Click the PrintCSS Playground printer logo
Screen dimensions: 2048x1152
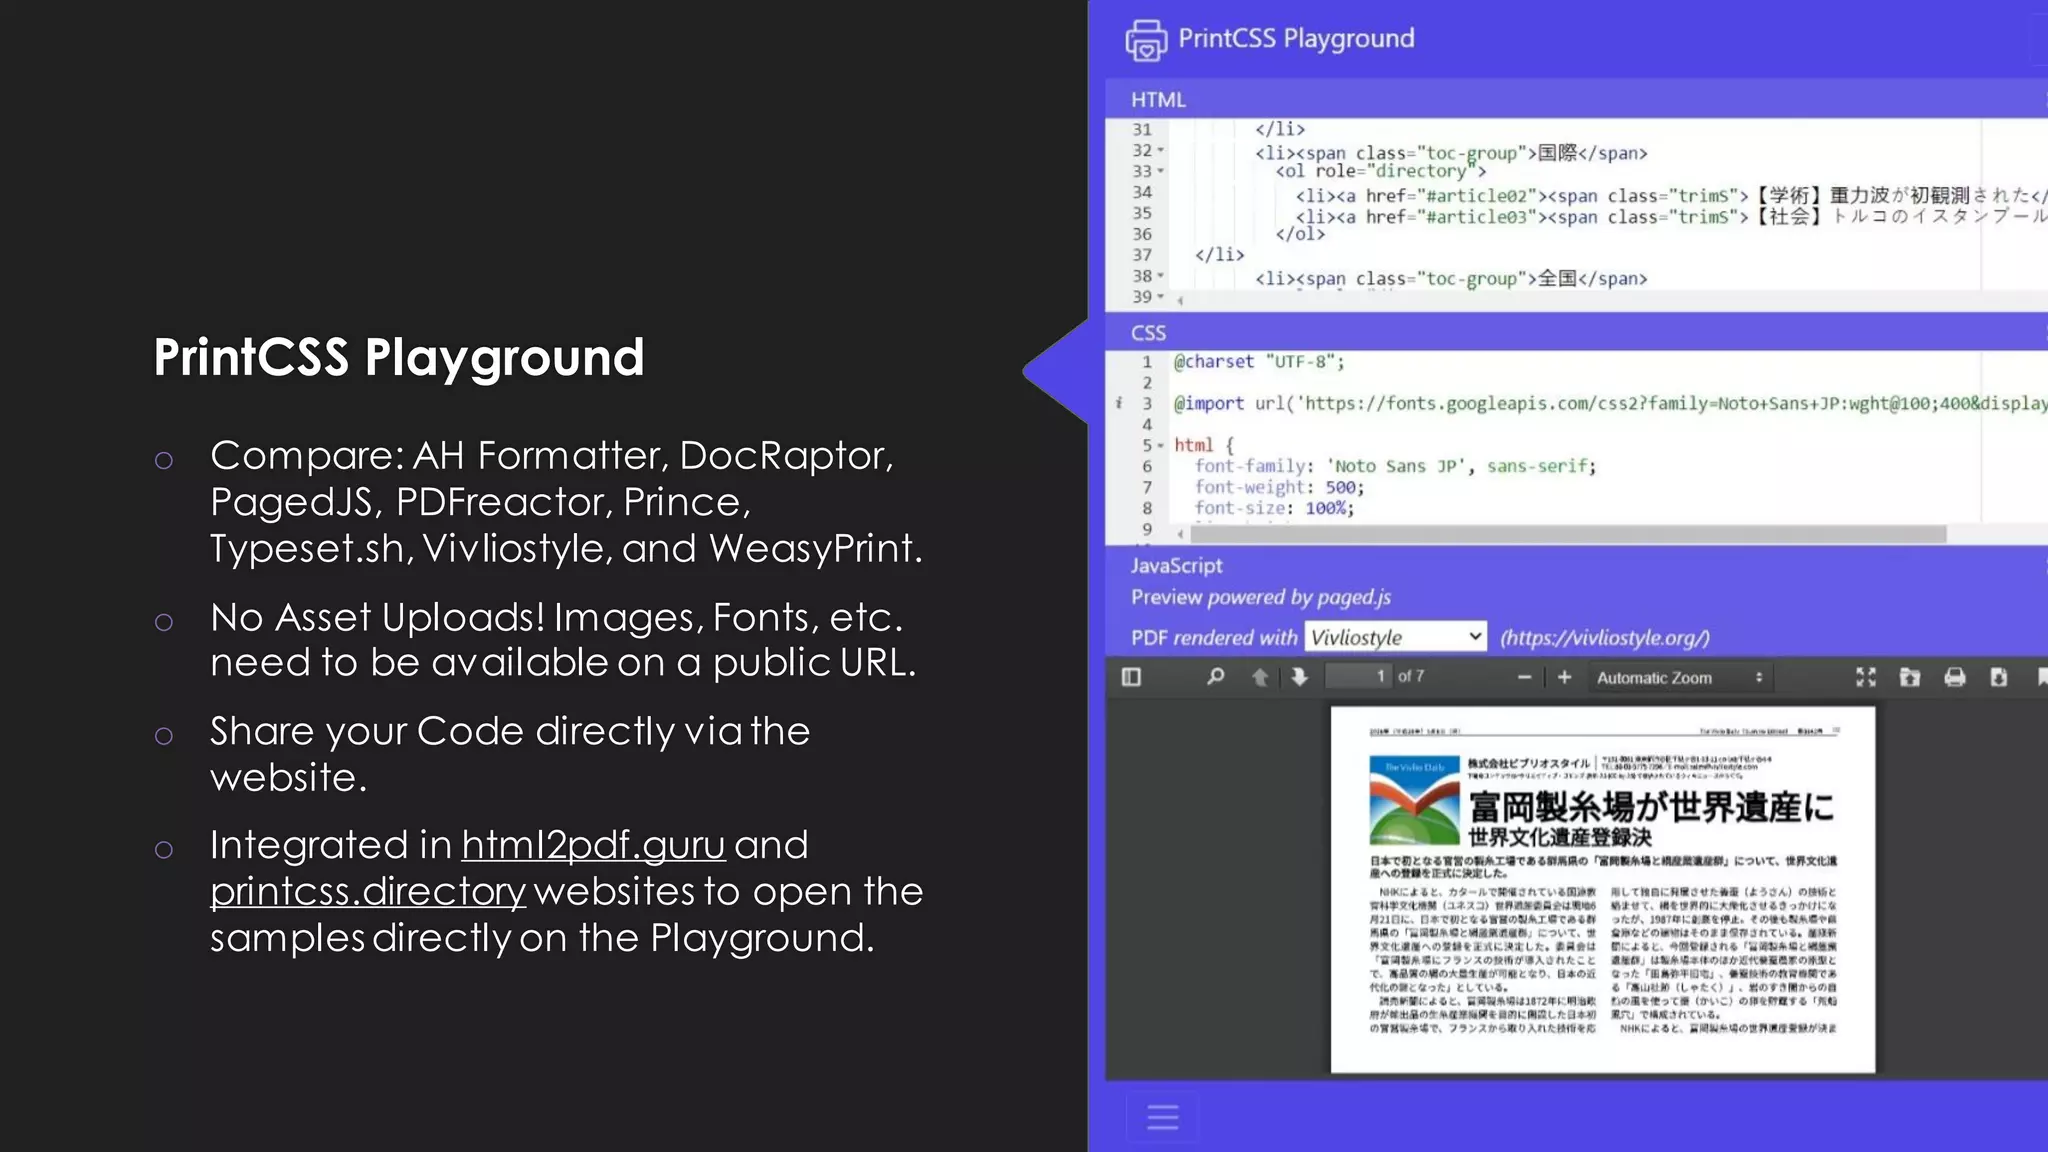pos(1146,40)
